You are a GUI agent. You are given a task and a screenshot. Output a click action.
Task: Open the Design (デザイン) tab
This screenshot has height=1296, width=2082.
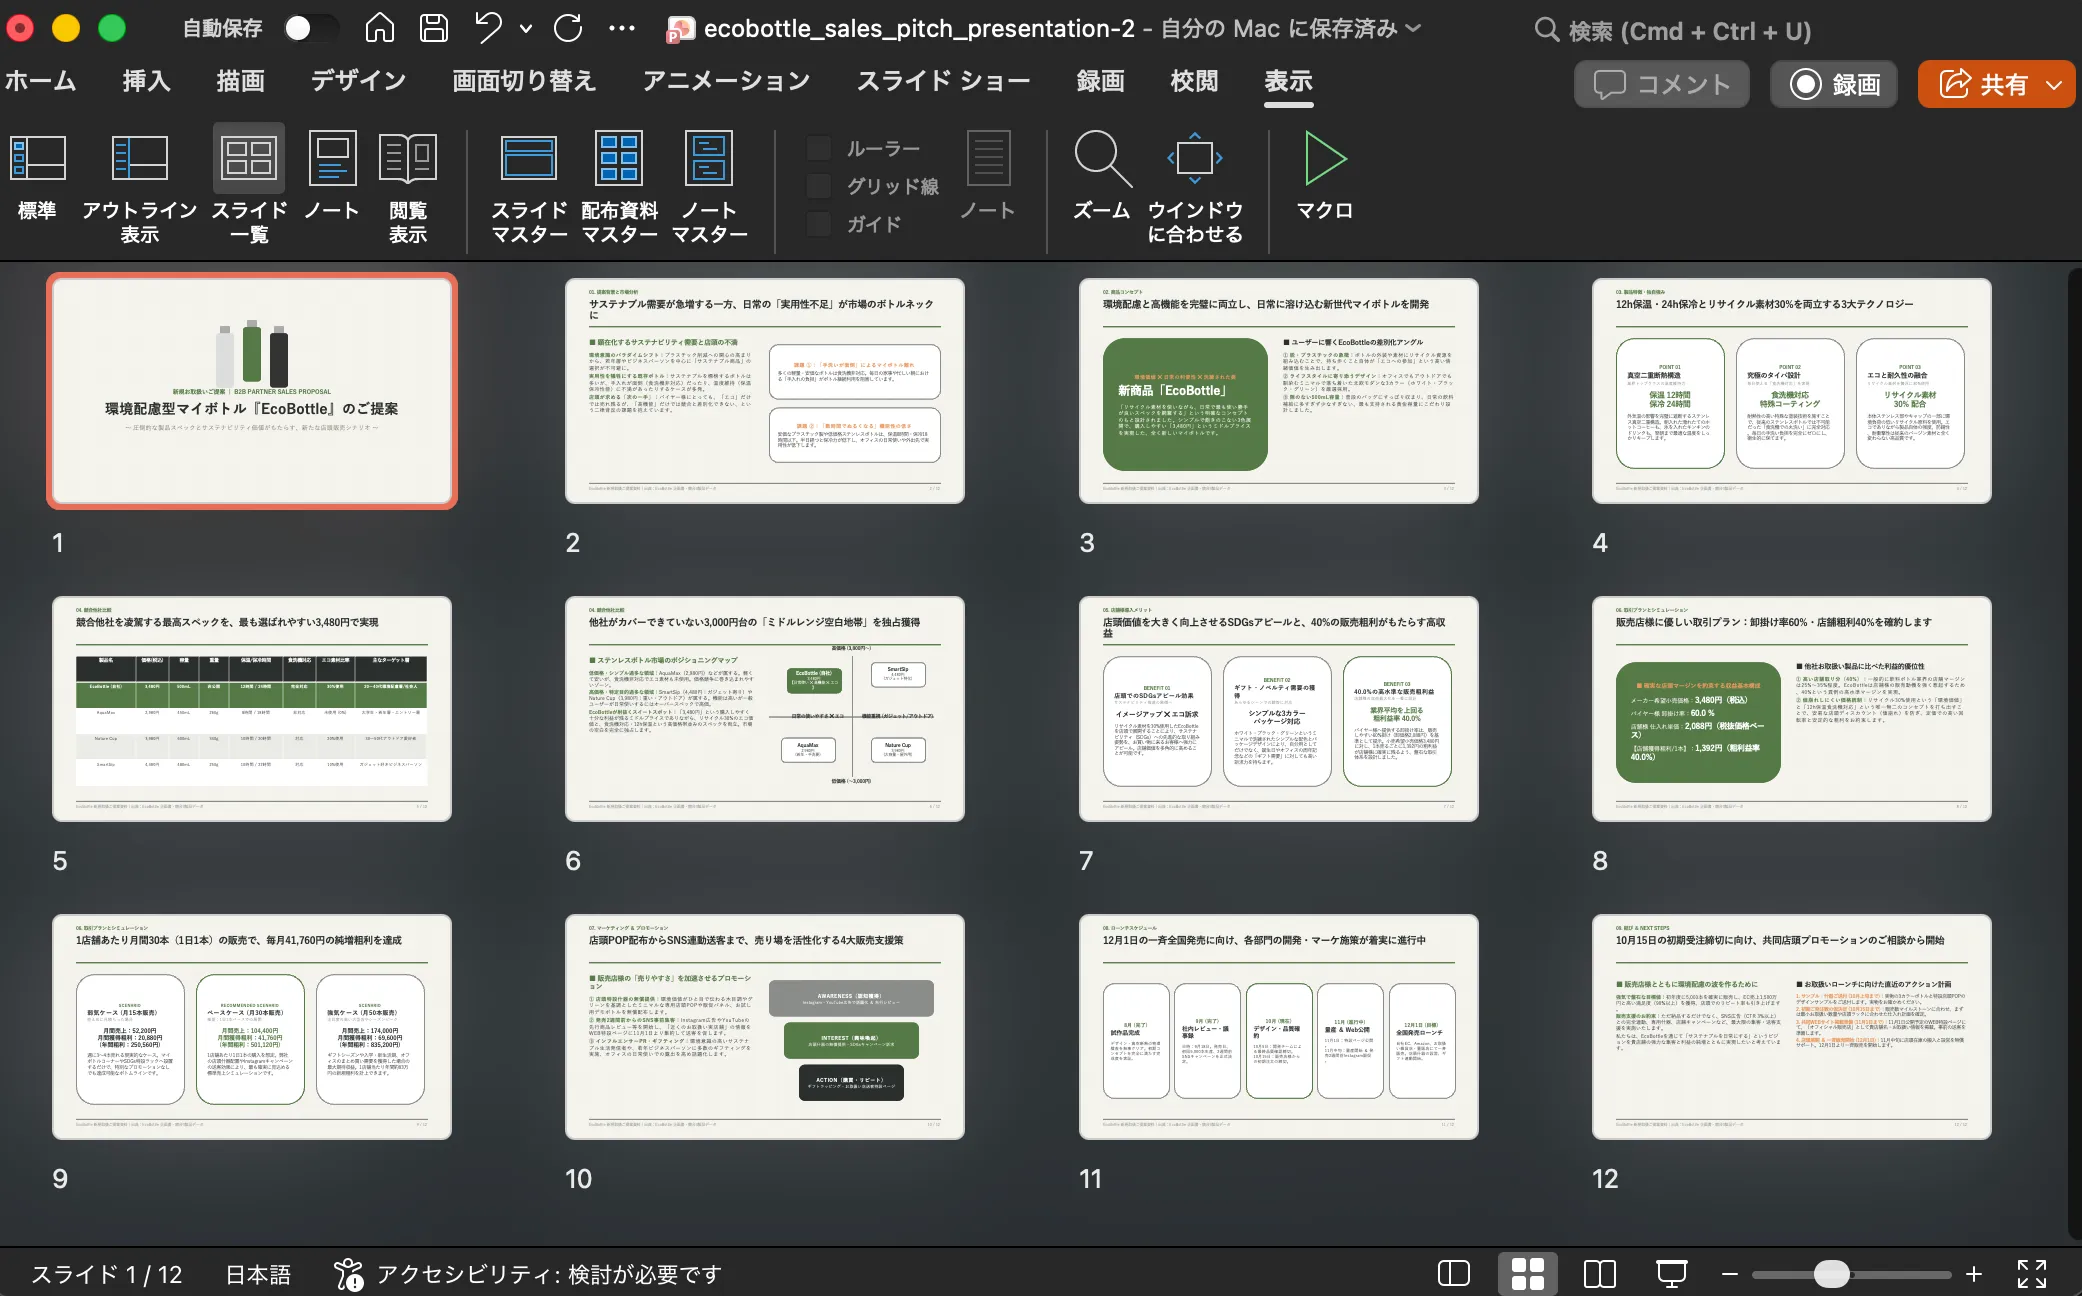tap(358, 80)
